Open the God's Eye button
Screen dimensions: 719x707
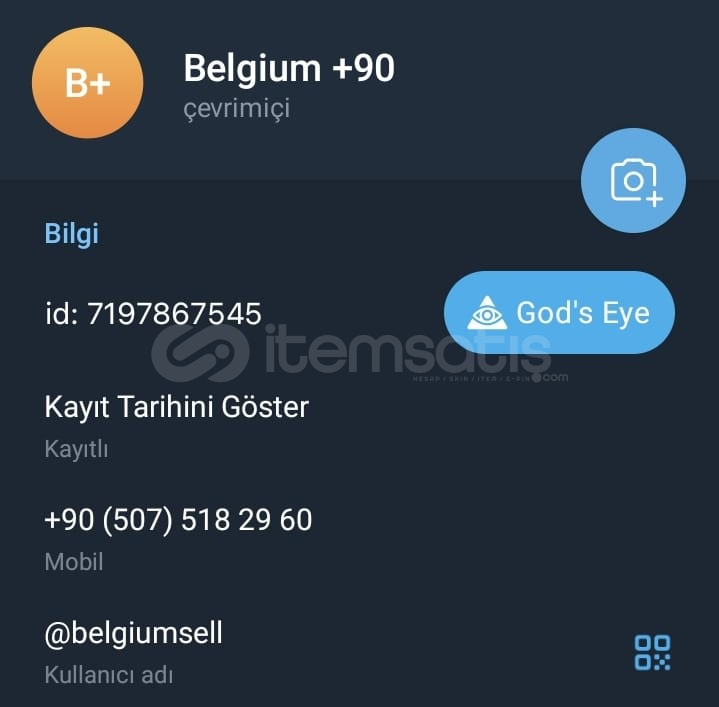click(559, 312)
